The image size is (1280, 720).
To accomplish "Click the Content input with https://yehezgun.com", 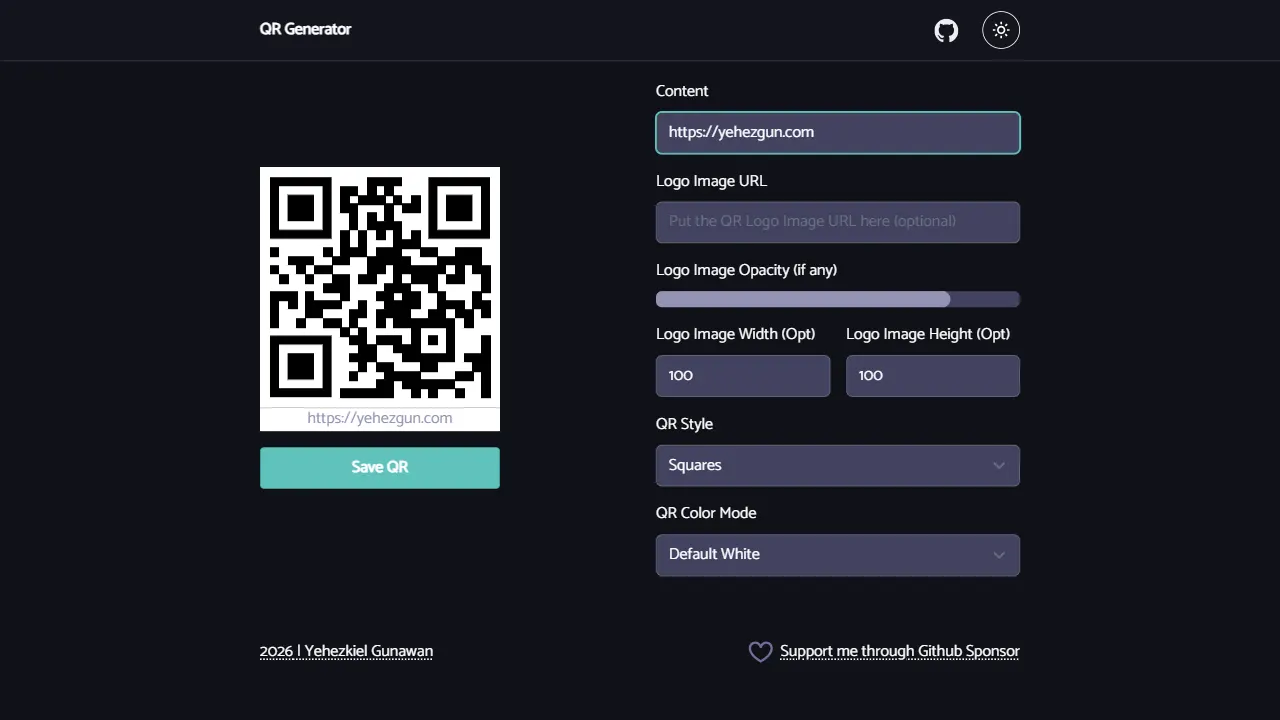I will pyautogui.click(x=838, y=133).
